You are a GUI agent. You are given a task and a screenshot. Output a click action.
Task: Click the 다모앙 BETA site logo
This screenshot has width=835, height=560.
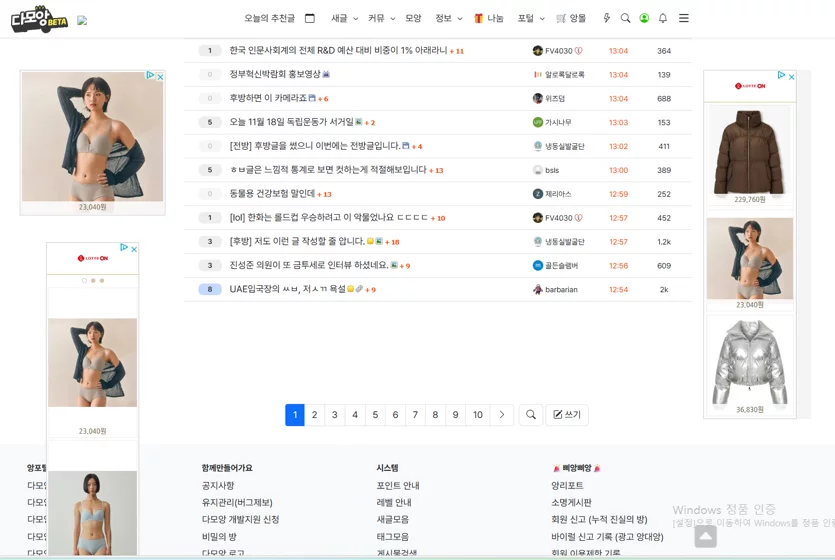click(39, 19)
